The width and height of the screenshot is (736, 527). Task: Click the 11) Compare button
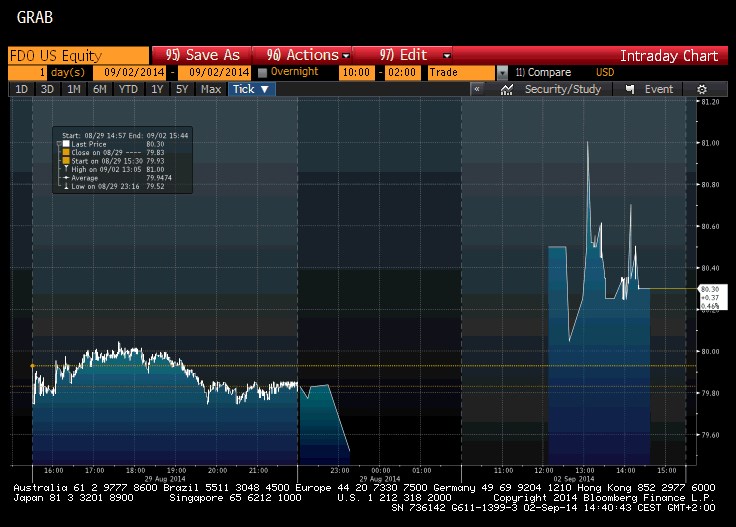tap(543, 72)
